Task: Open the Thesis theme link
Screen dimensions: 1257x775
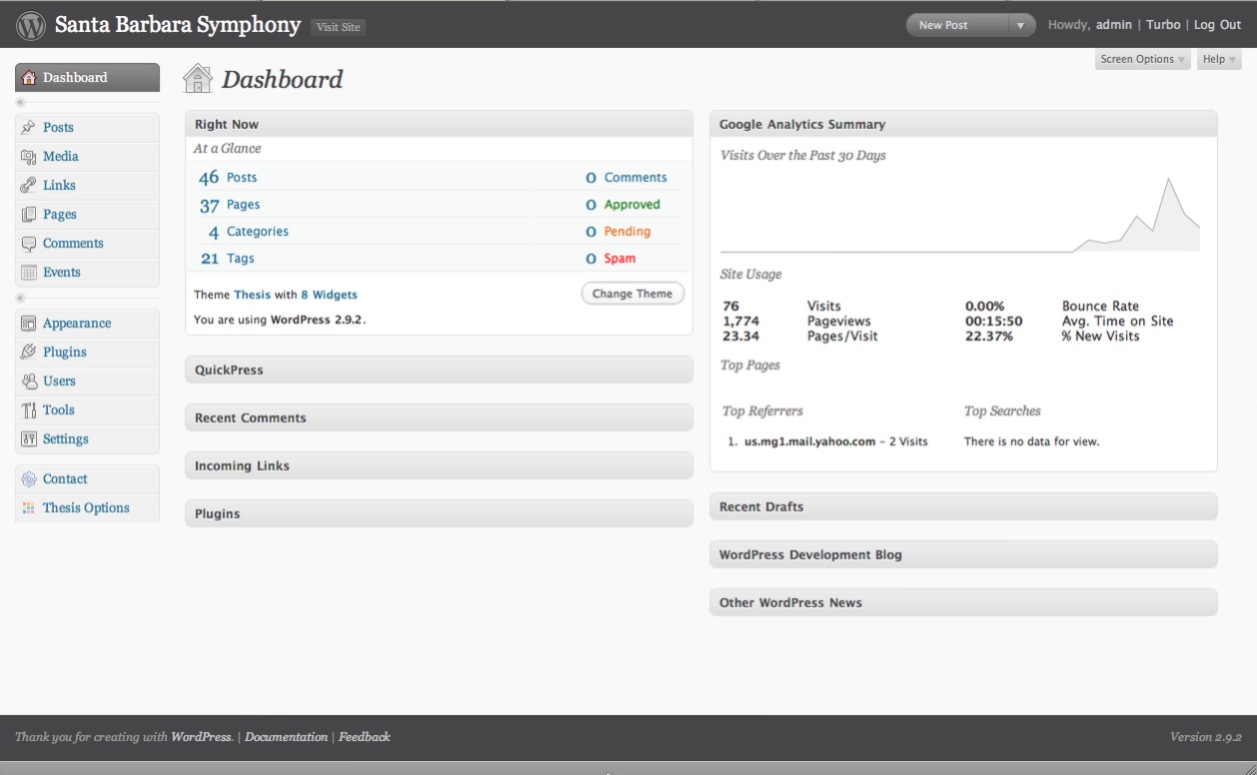Action: 252,295
